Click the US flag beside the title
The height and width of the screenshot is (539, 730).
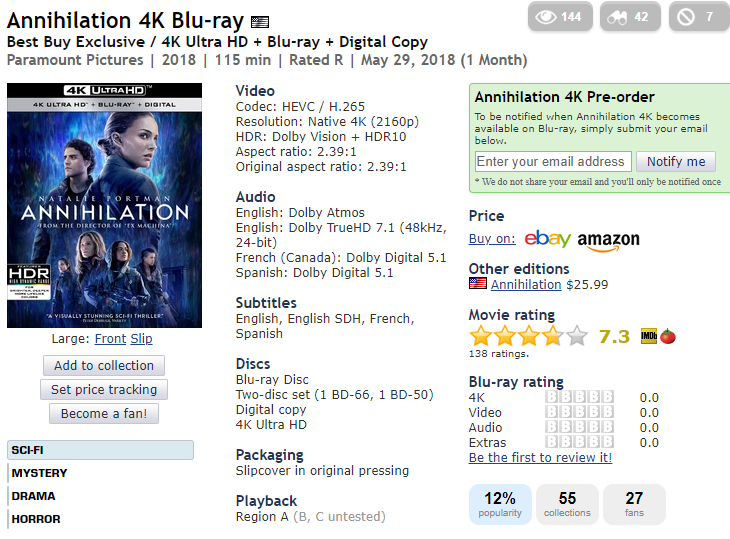[x=260, y=21]
